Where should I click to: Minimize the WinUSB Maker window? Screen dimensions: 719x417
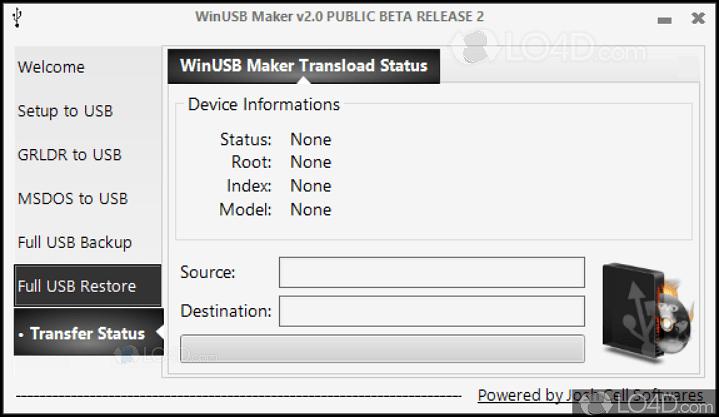click(x=664, y=20)
